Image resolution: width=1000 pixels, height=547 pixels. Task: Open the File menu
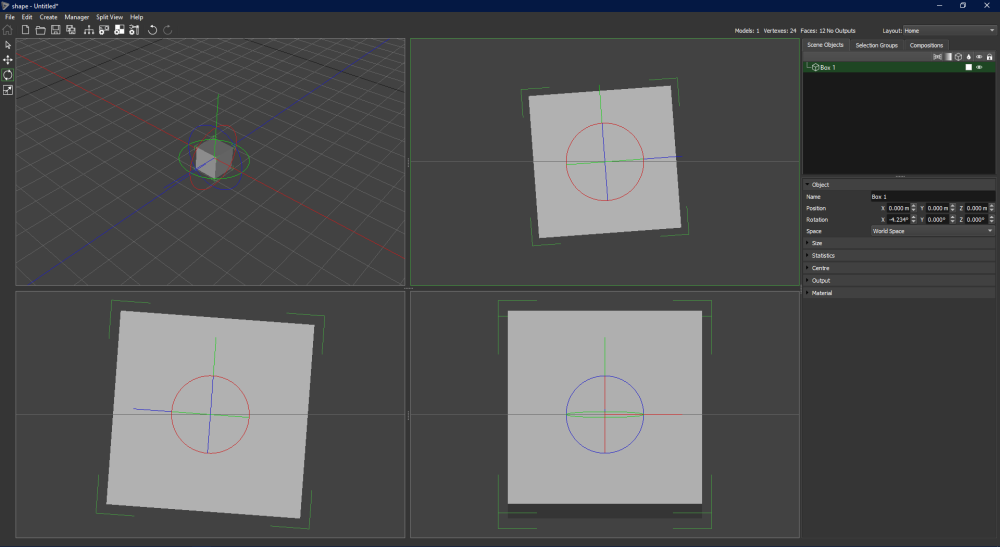tap(10, 17)
